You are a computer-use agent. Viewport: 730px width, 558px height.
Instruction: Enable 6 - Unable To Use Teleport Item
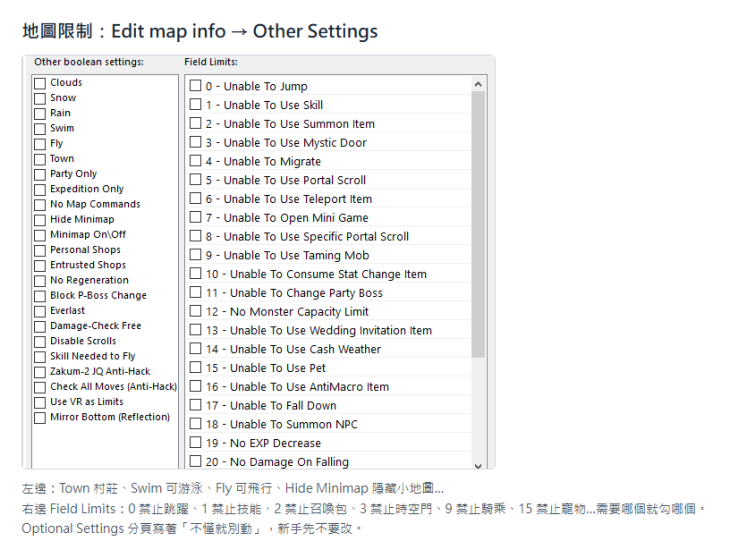pyautogui.click(x=196, y=198)
